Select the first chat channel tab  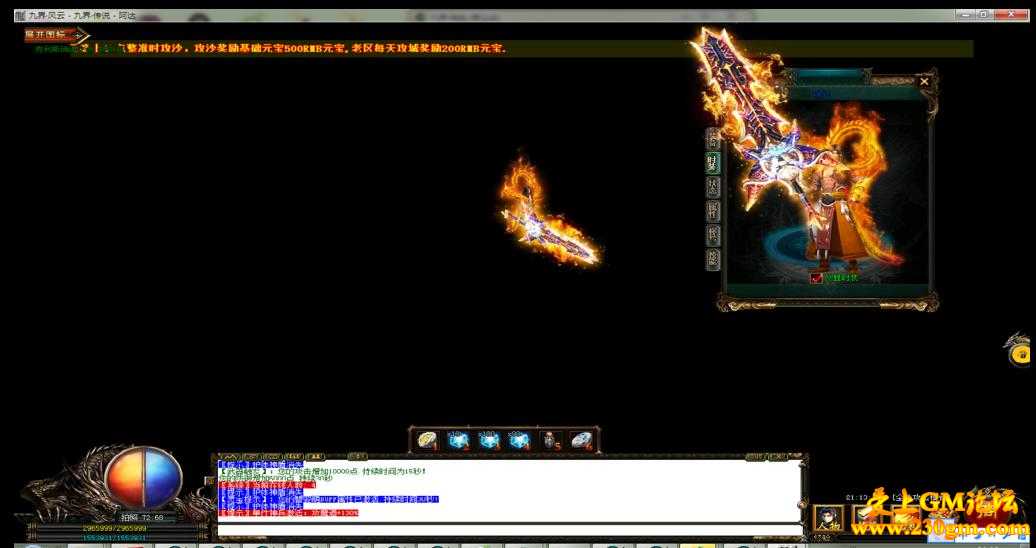tap(229, 457)
